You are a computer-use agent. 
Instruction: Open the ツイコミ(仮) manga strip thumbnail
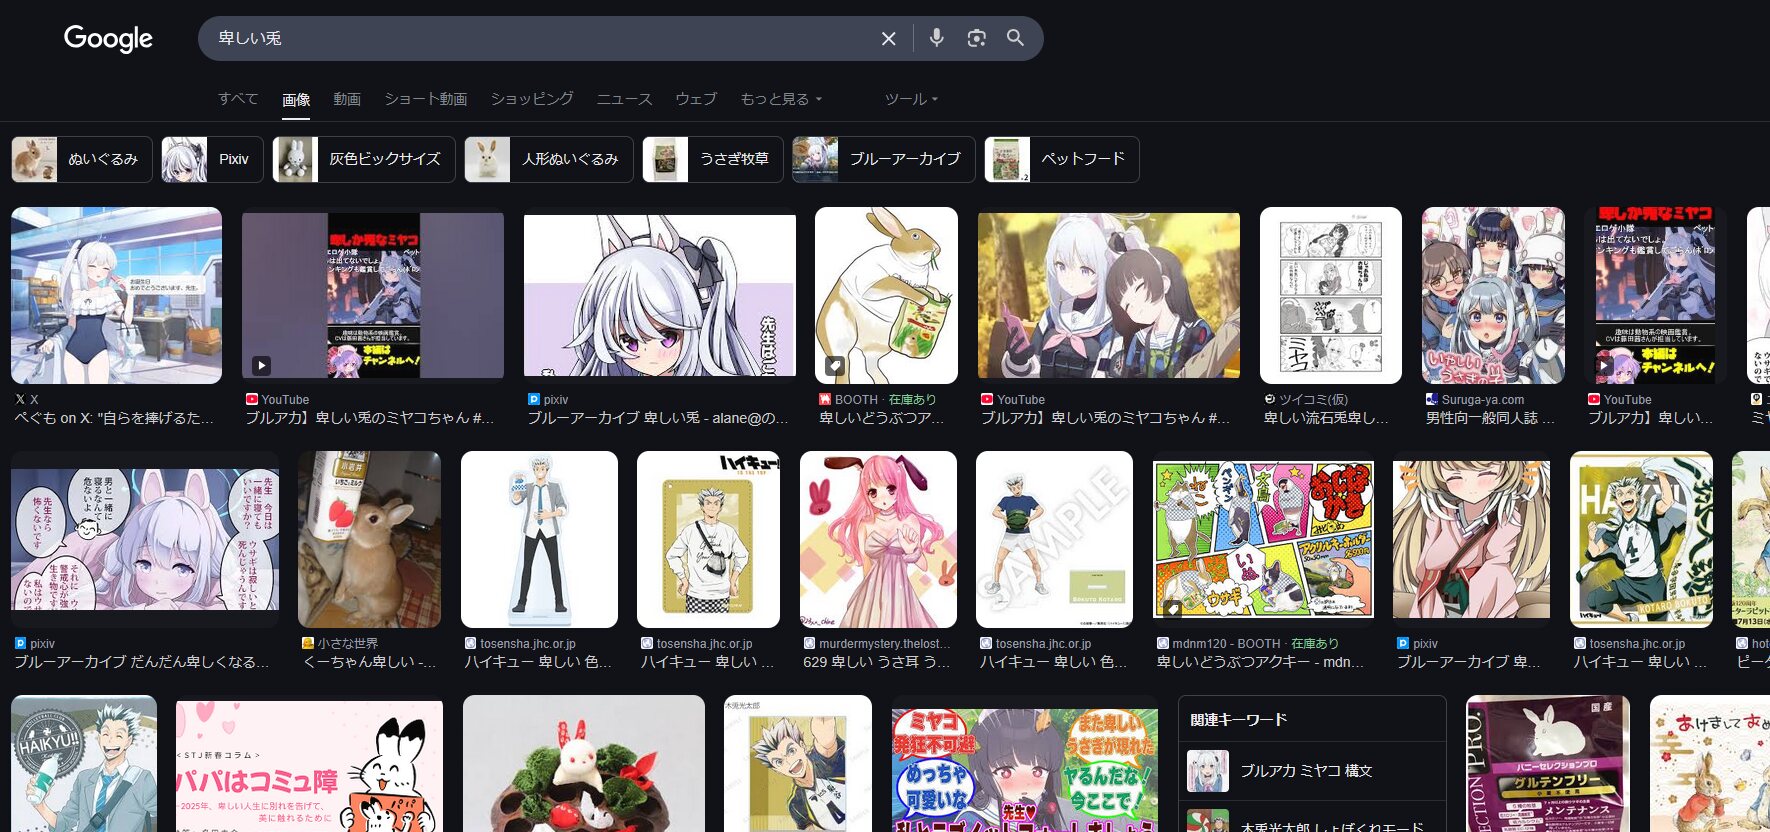(x=1330, y=295)
